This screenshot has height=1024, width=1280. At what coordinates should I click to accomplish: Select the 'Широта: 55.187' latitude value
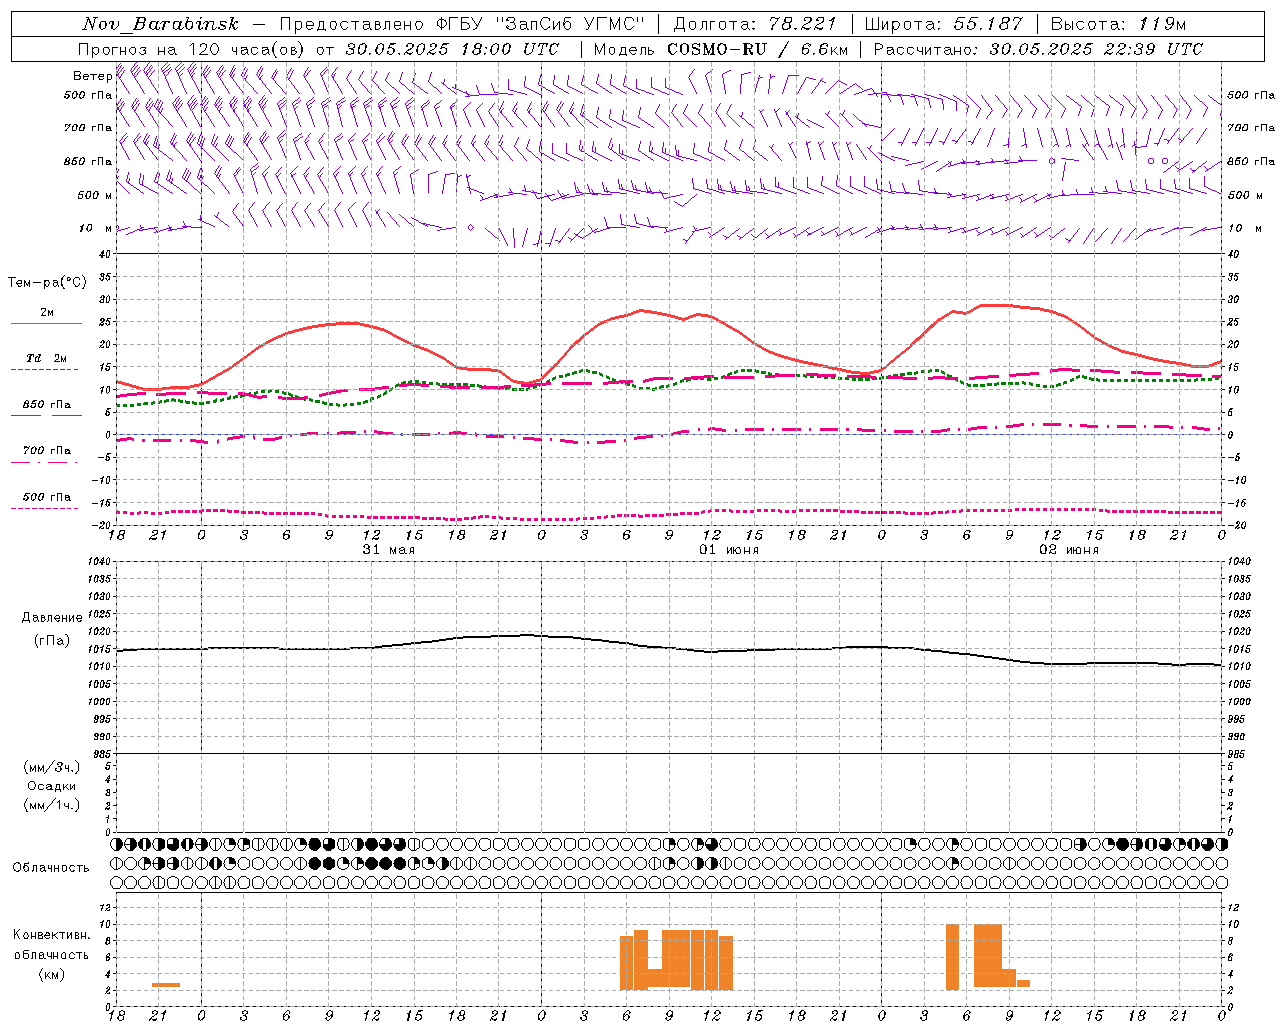click(943, 24)
